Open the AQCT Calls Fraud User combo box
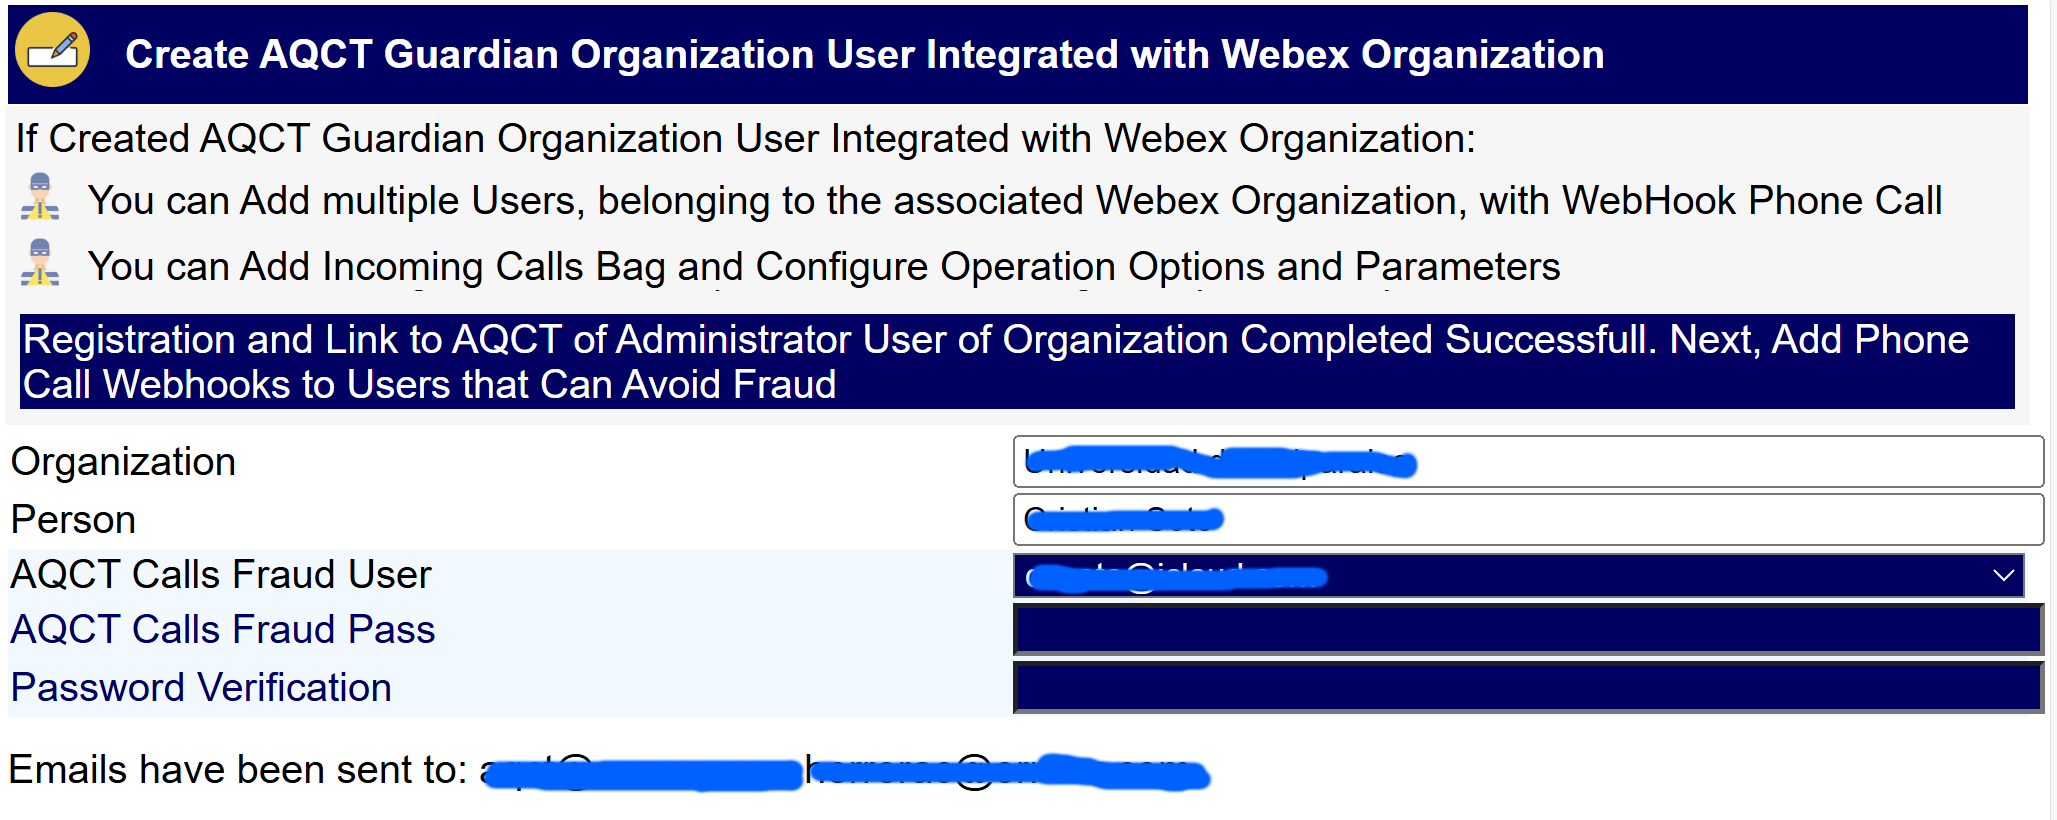The image size is (2057, 820). pyautogui.click(x=1518, y=575)
